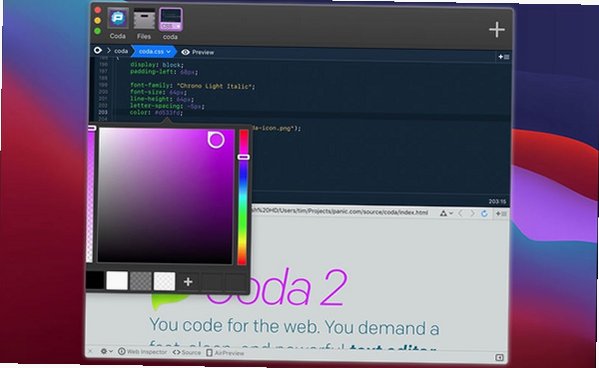The height and width of the screenshot is (368, 599).
Task: Switch to the Files tab thumbnail
Action: (x=144, y=19)
